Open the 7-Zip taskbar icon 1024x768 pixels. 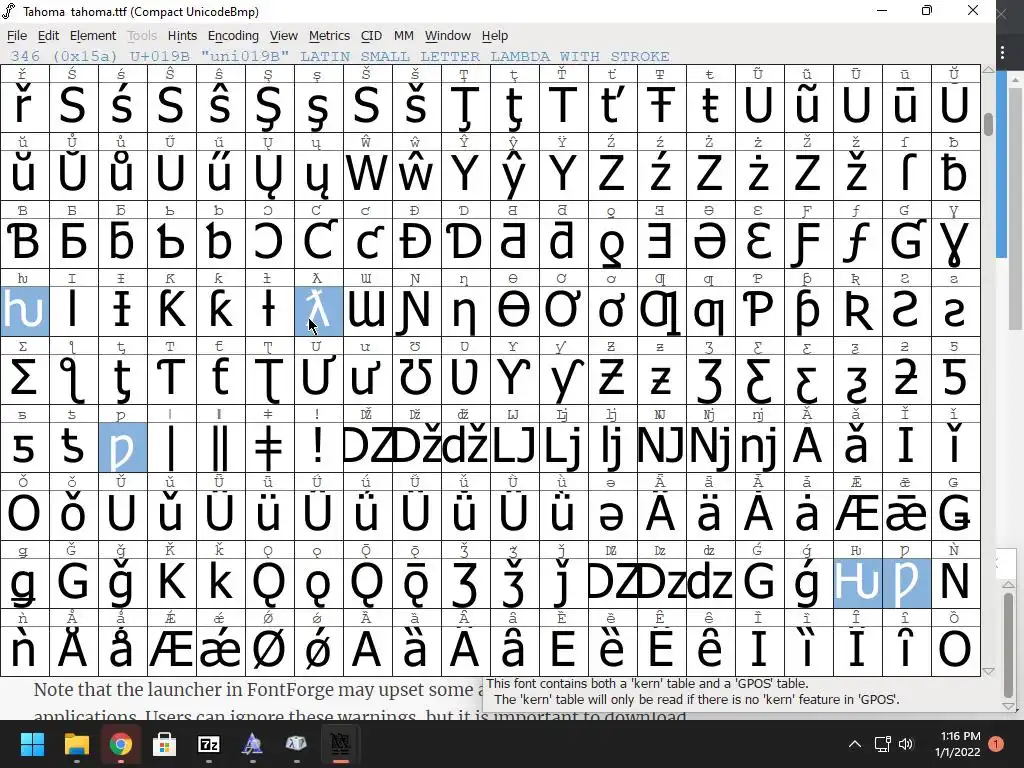pos(208,744)
